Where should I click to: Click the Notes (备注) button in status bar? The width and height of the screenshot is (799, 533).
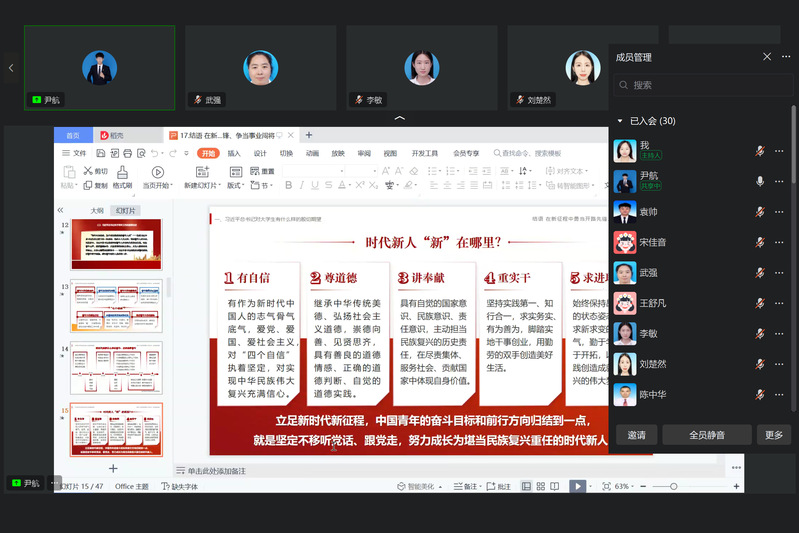pos(467,486)
